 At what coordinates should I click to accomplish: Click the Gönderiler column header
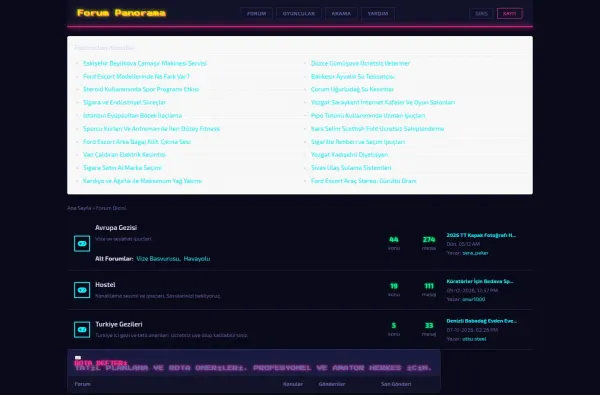pyautogui.click(x=332, y=384)
